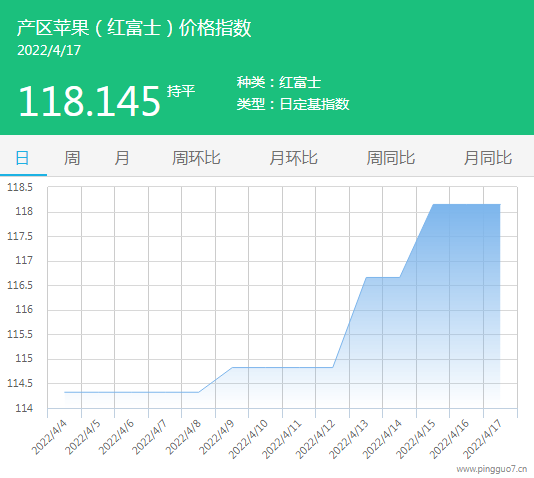
Task: Click the 2022/4/13 x-axis date label
Action: click(x=349, y=440)
